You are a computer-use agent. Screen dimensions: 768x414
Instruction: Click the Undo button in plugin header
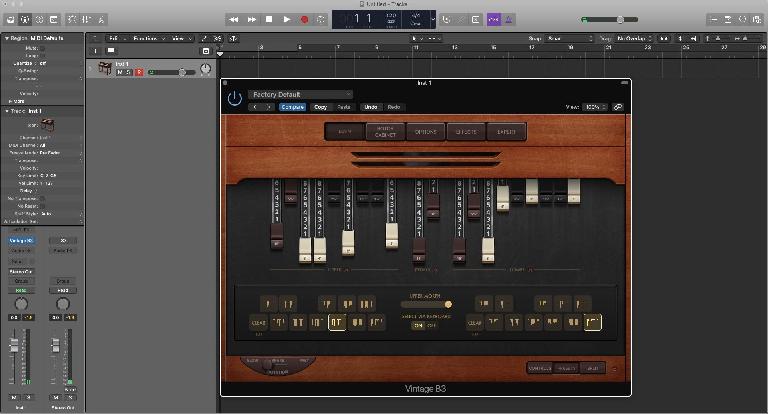click(371, 107)
